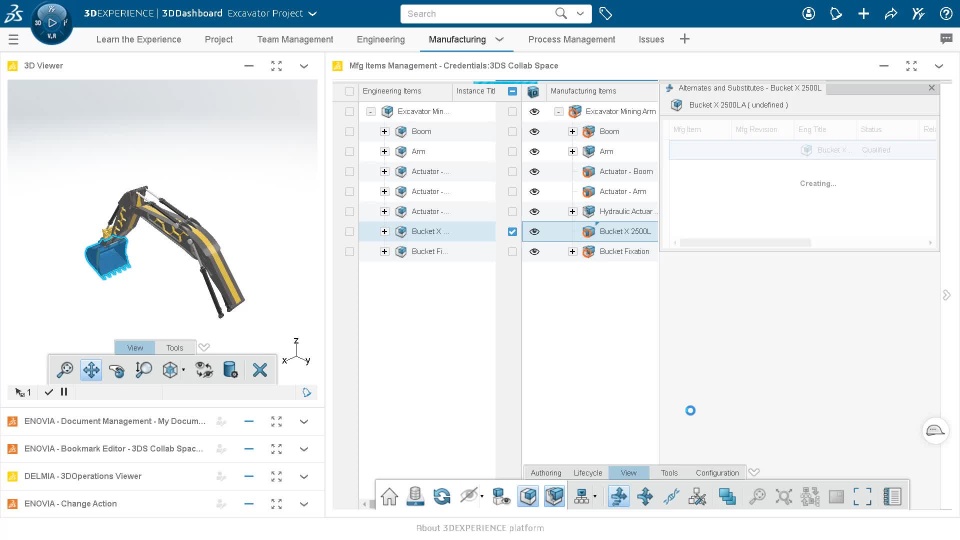
Task: Click the home icon in bottom toolbar
Action: tap(389, 496)
